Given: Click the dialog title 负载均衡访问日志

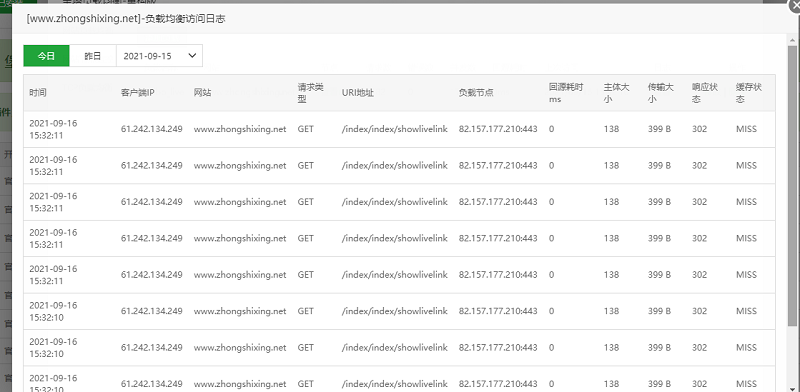Looking at the screenshot, I should point(126,19).
